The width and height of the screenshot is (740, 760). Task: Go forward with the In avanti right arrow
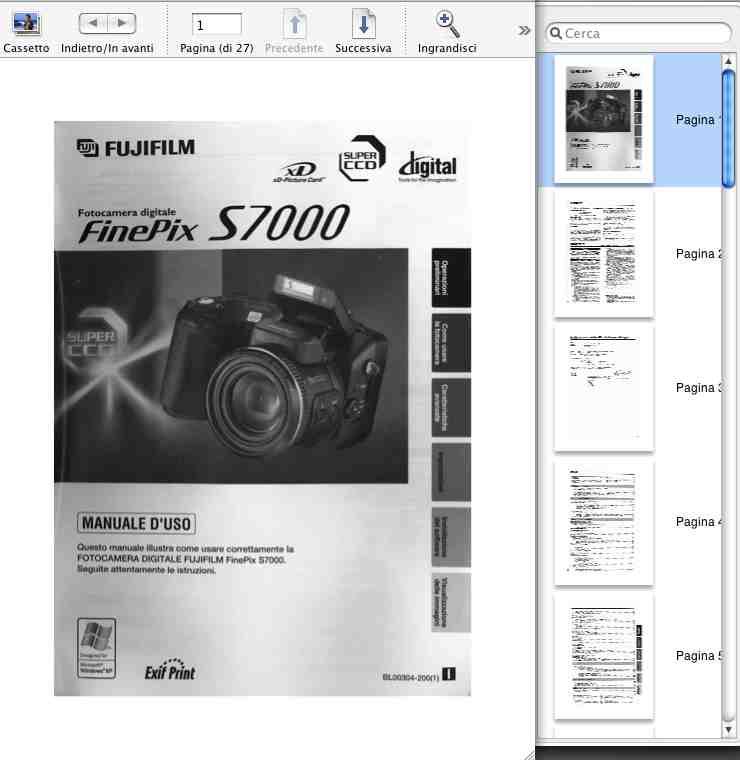click(x=121, y=23)
